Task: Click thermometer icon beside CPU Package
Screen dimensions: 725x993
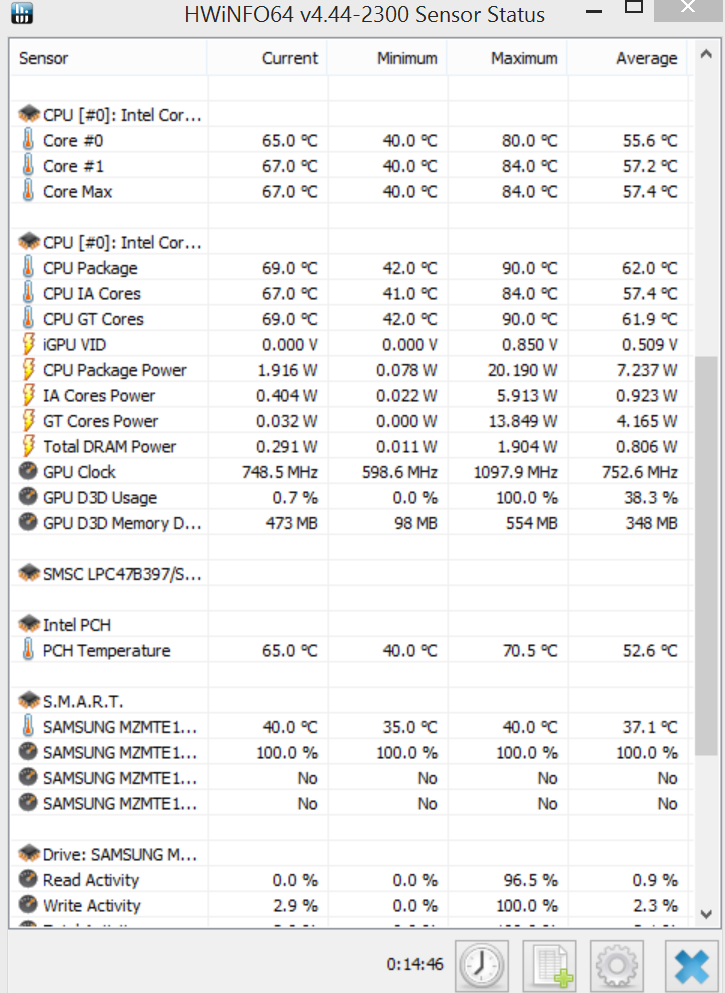Action: [28, 268]
